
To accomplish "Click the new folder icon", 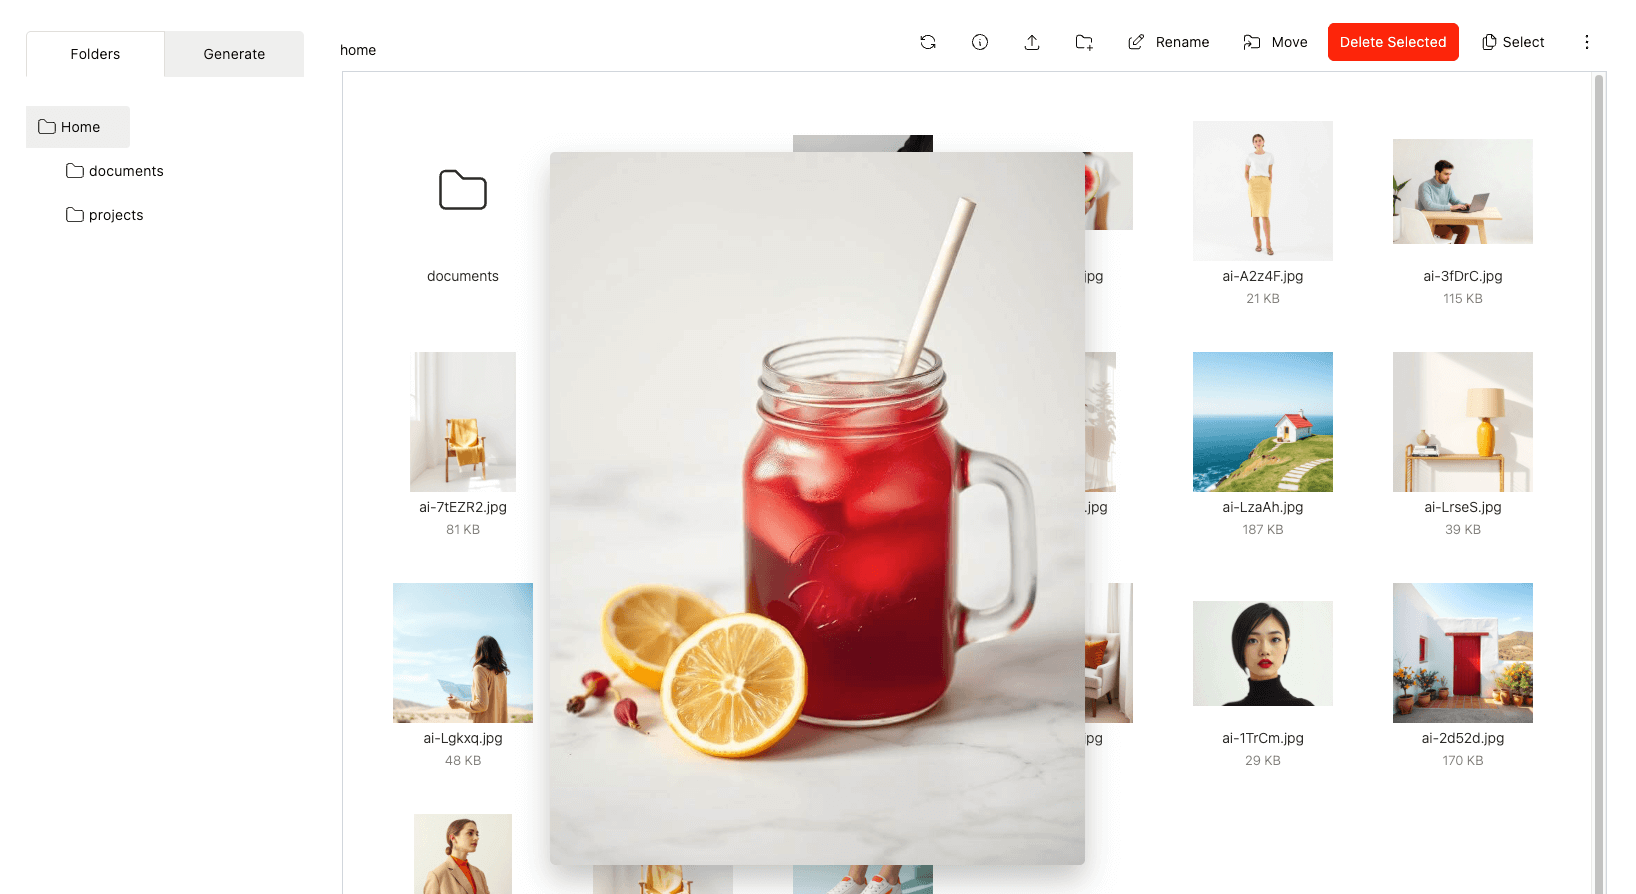I will point(1084,42).
